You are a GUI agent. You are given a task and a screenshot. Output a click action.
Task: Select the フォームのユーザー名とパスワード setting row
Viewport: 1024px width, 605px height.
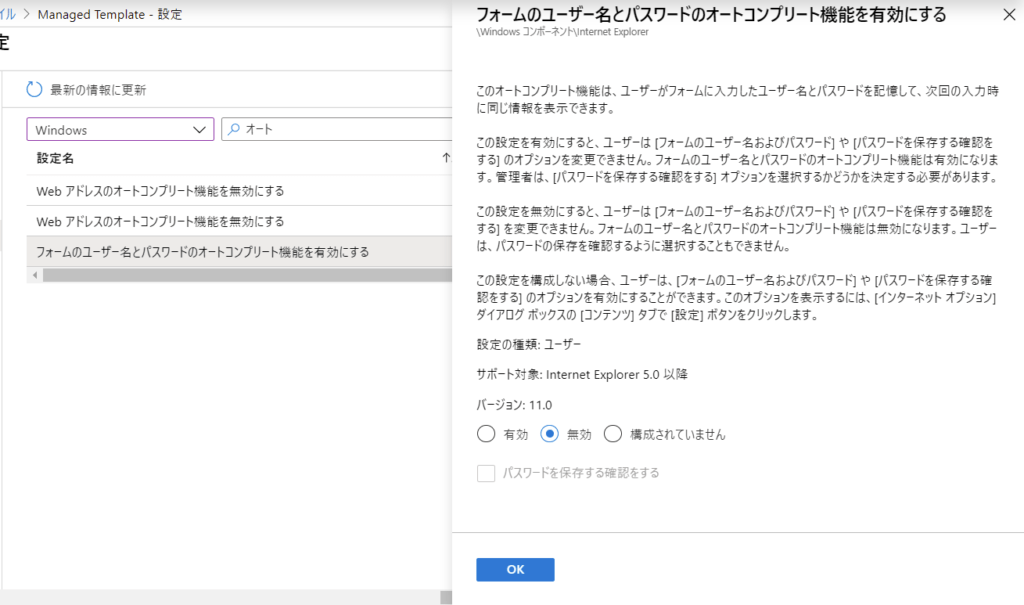pyautogui.click(x=239, y=252)
